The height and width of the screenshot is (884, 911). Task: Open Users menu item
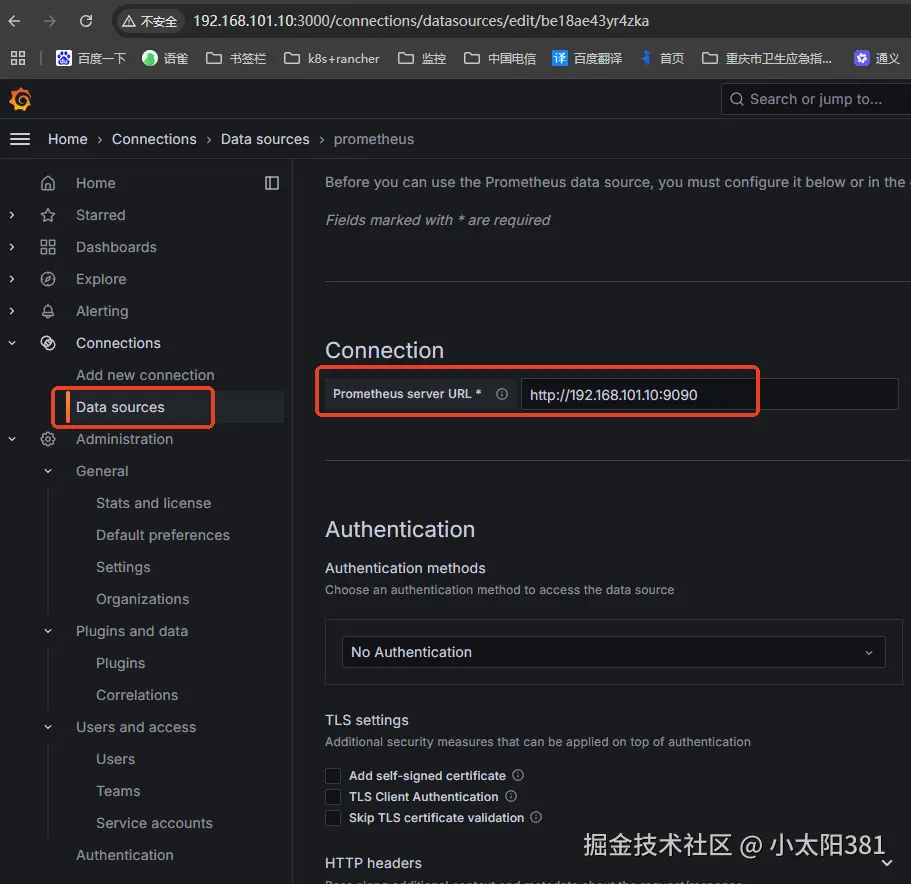click(116, 759)
